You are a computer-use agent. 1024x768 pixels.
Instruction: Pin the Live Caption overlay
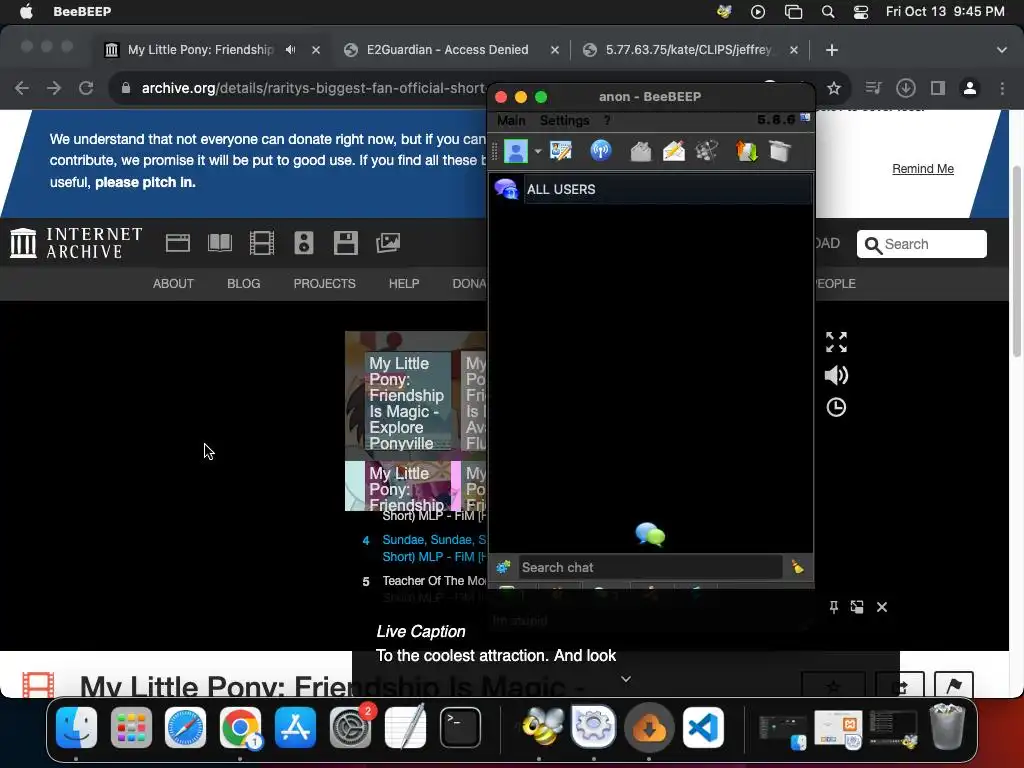(x=833, y=607)
